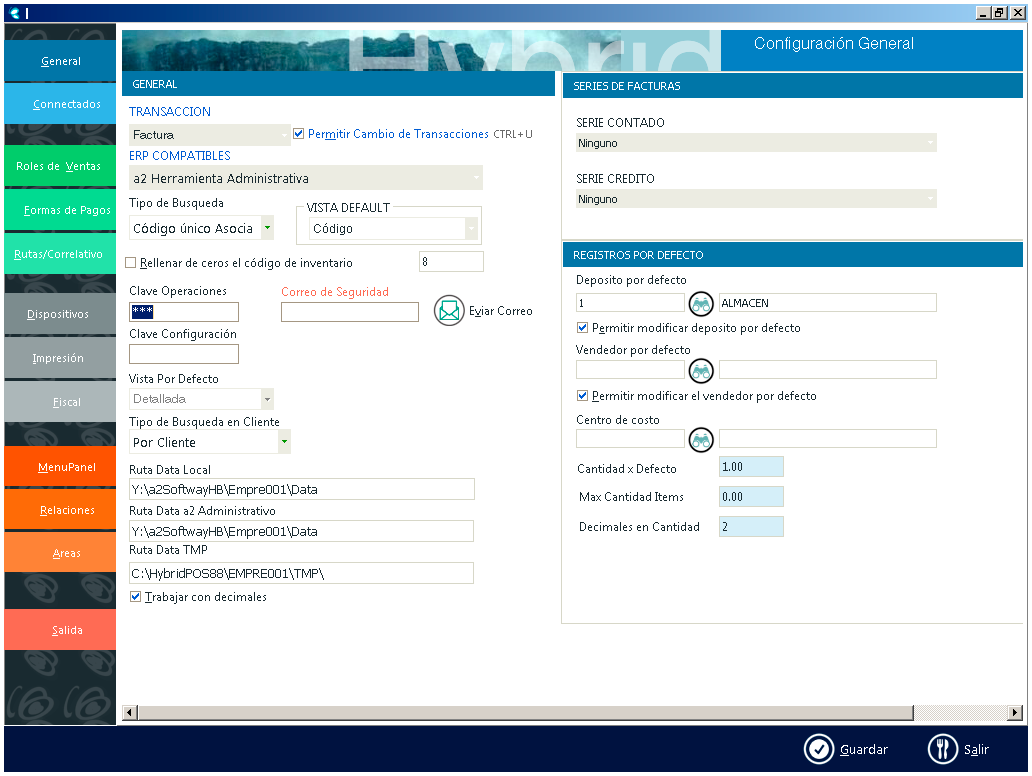This screenshot has width=1032, height=776.
Task: Click the Vendedor por defecto name field
Action: click(827, 369)
